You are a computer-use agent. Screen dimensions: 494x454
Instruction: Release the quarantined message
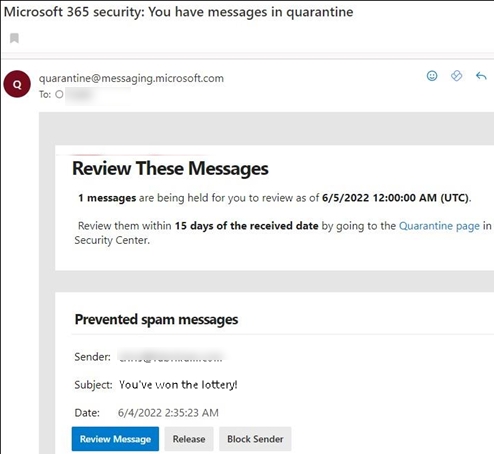coord(189,439)
